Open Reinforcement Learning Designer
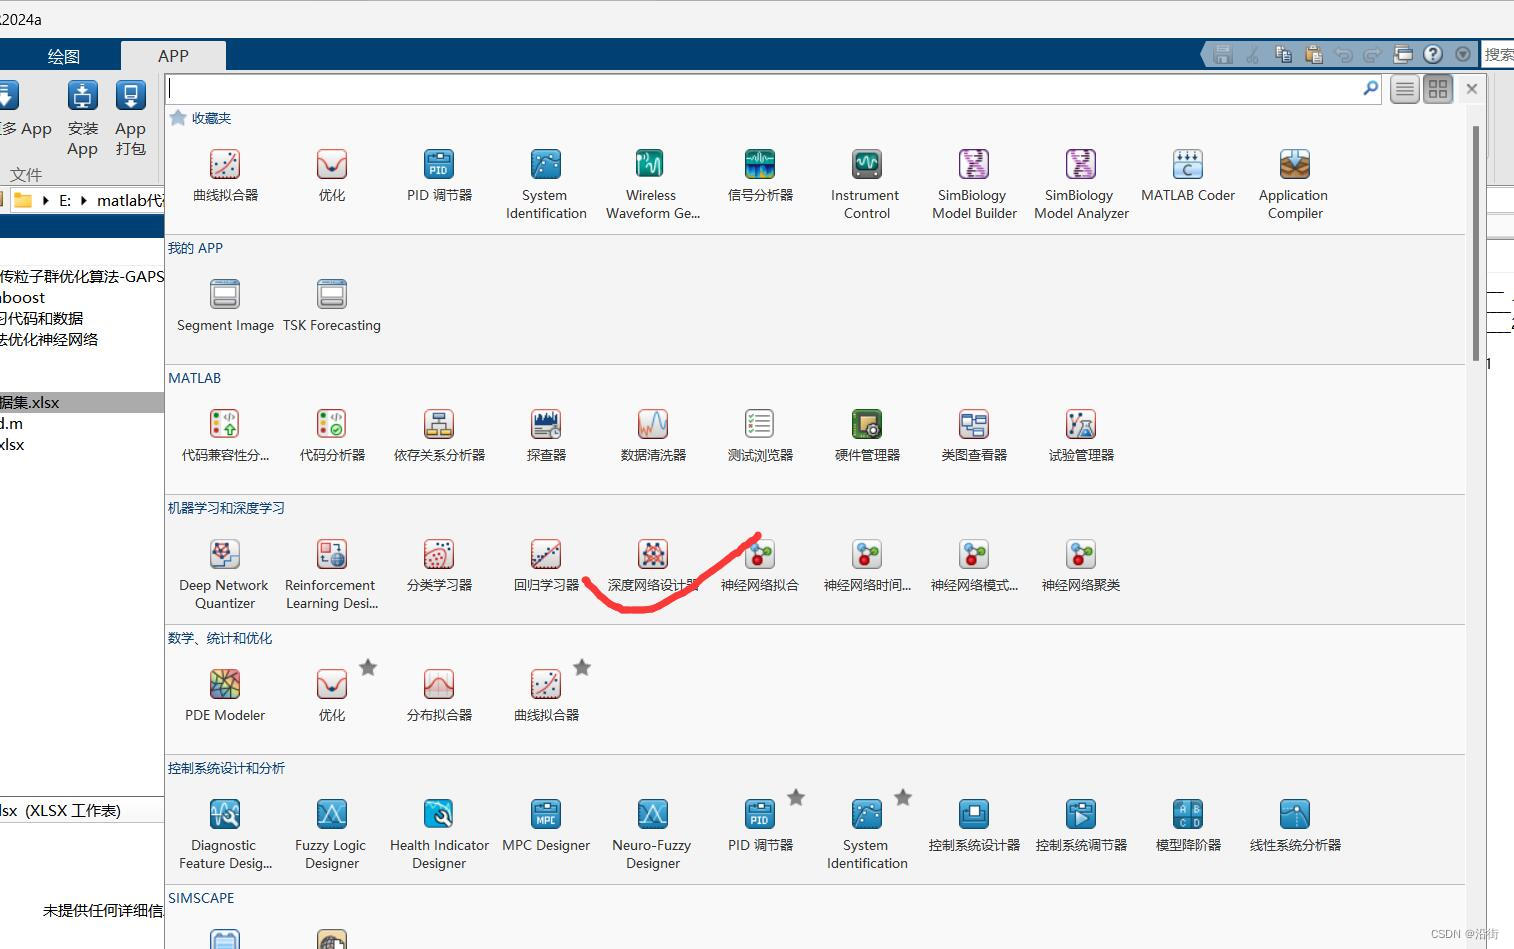The image size is (1514, 949). pos(332,575)
